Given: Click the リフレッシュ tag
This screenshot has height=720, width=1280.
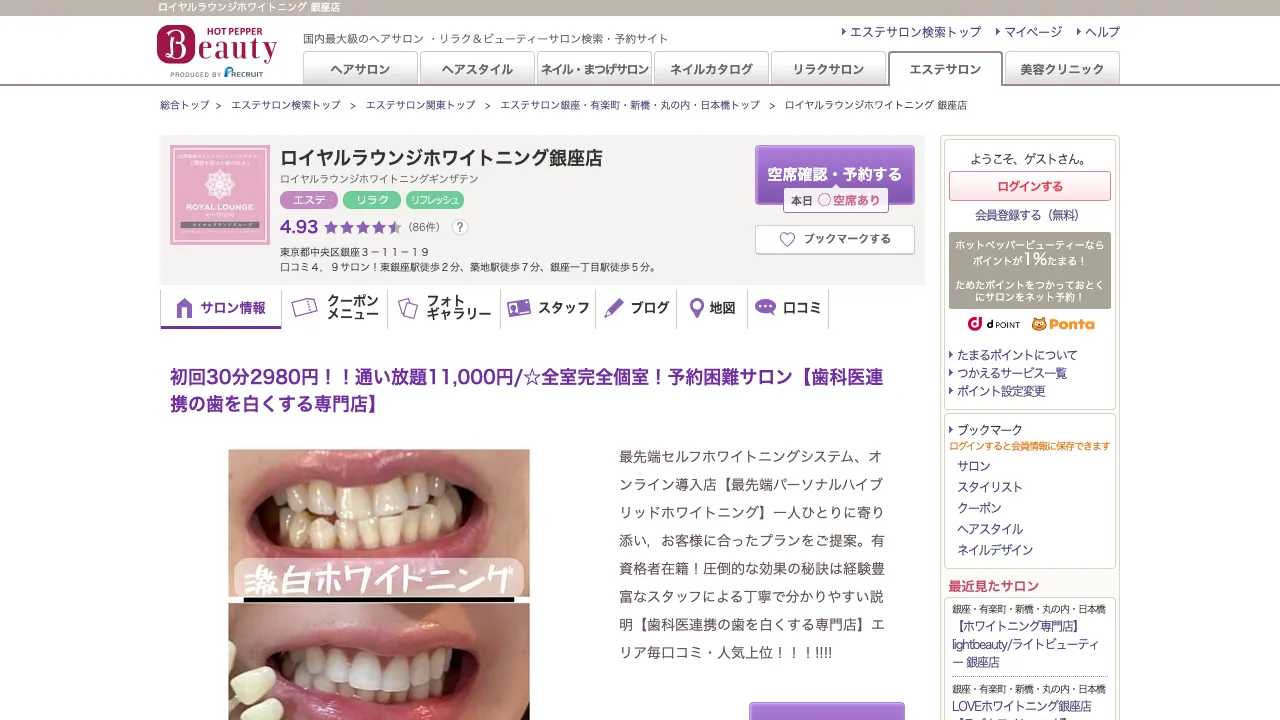Looking at the screenshot, I should point(435,200).
